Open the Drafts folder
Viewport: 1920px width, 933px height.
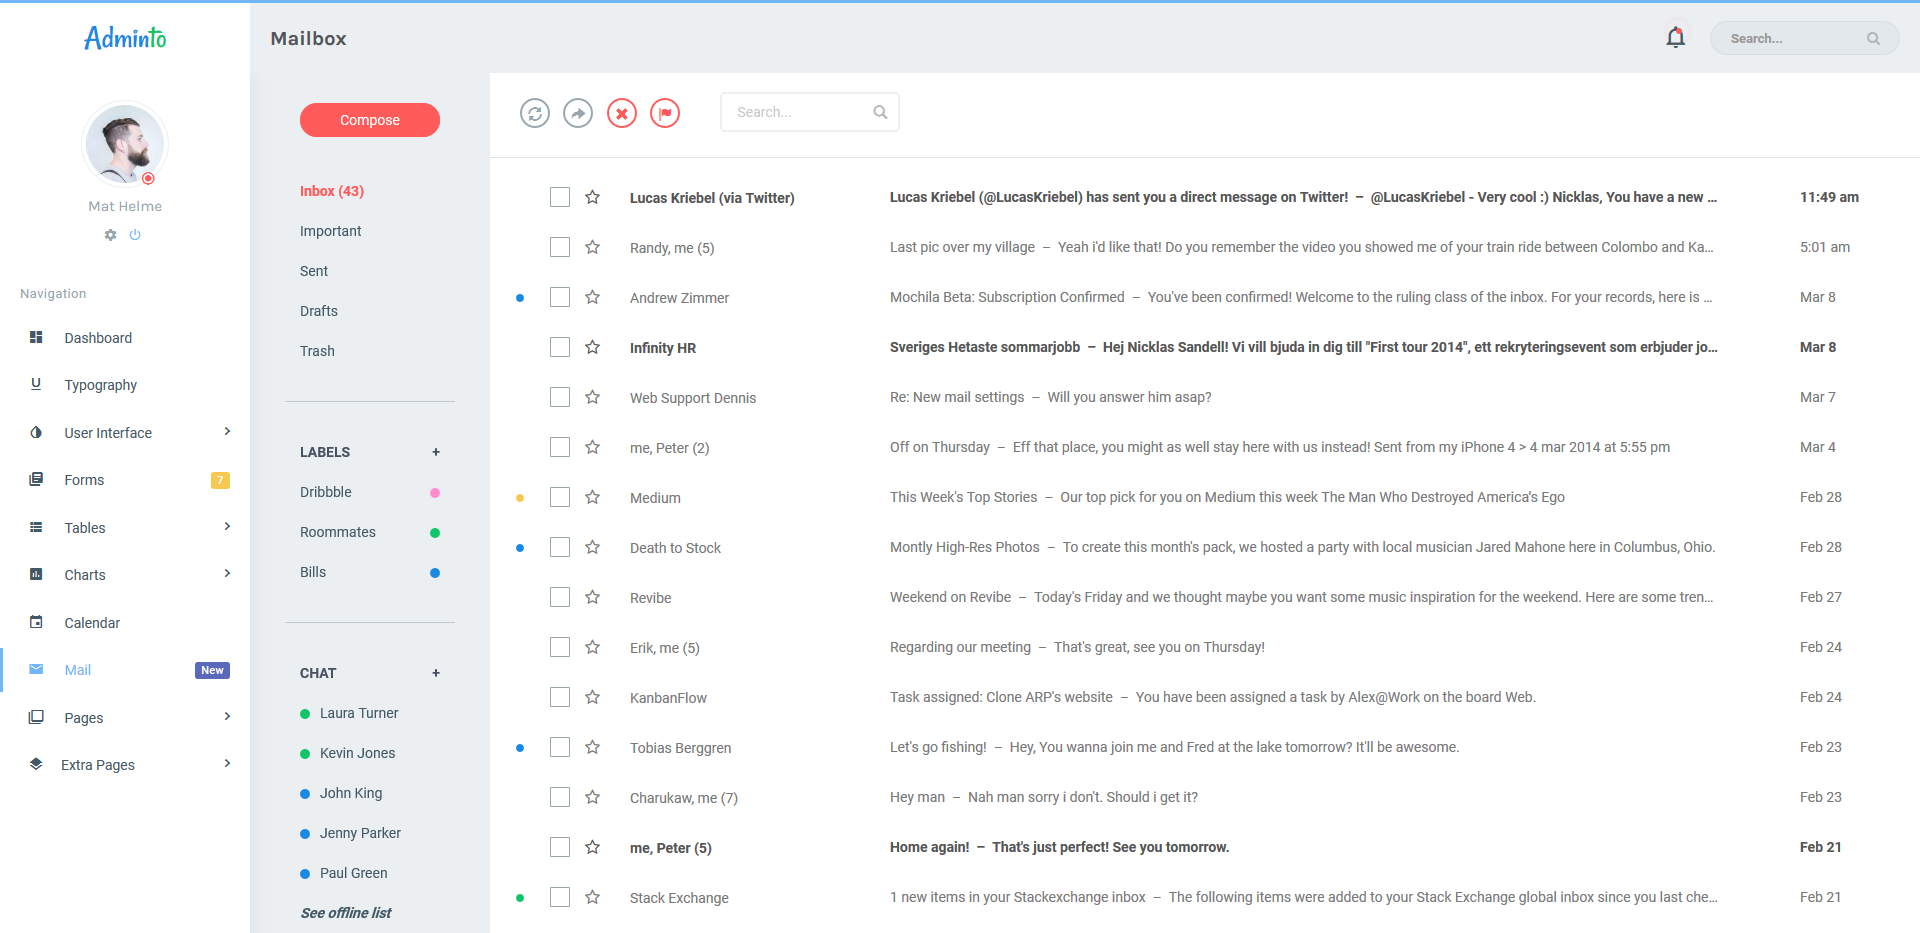pos(318,311)
